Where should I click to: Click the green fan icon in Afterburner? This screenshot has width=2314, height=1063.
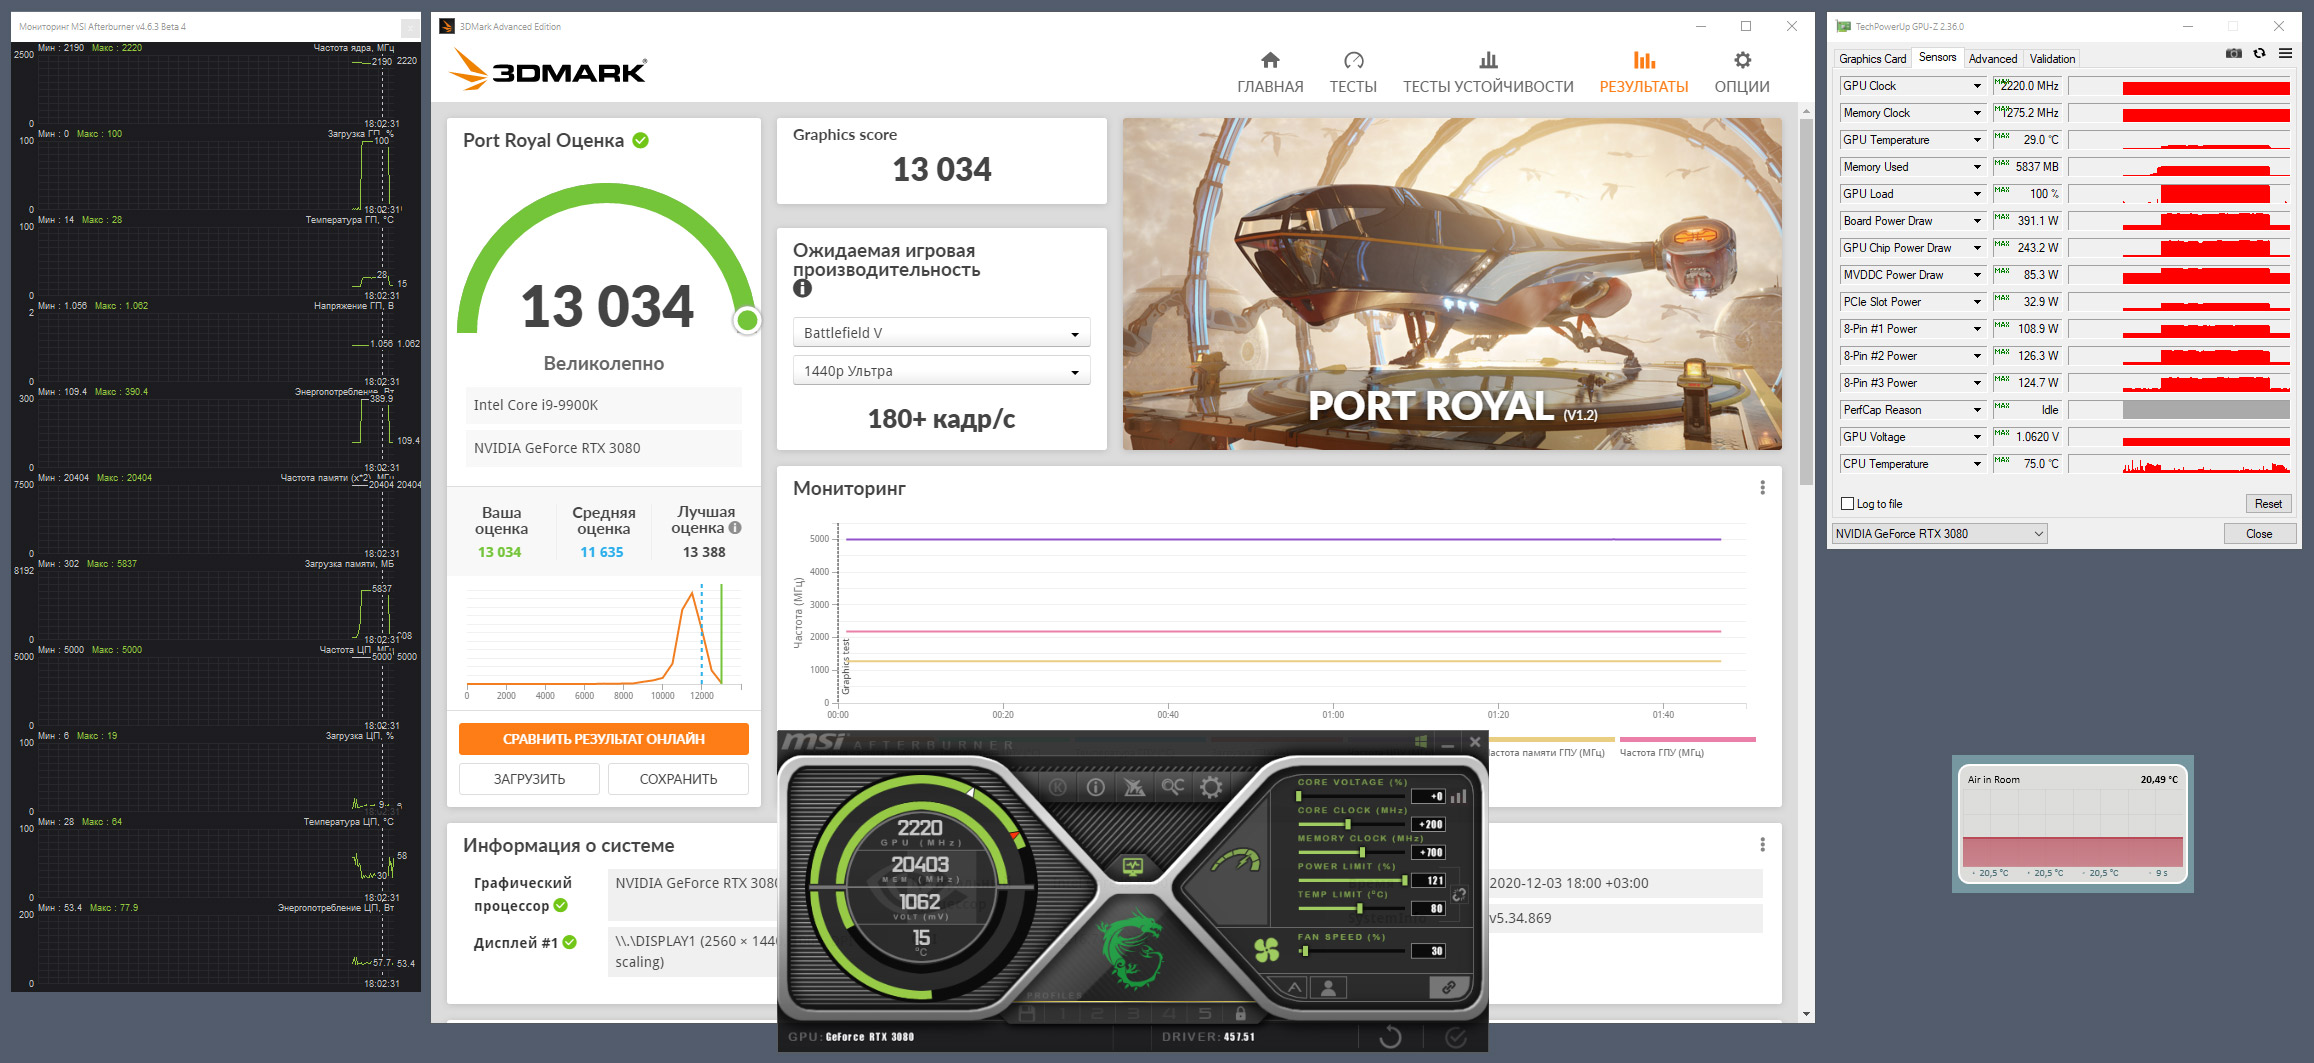coord(1267,949)
